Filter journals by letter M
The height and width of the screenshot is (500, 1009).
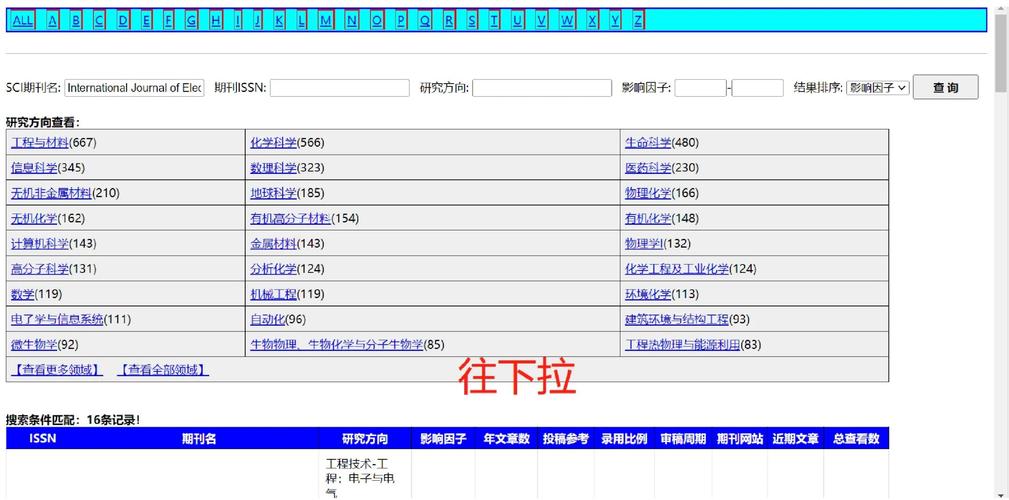(x=326, y=21)
